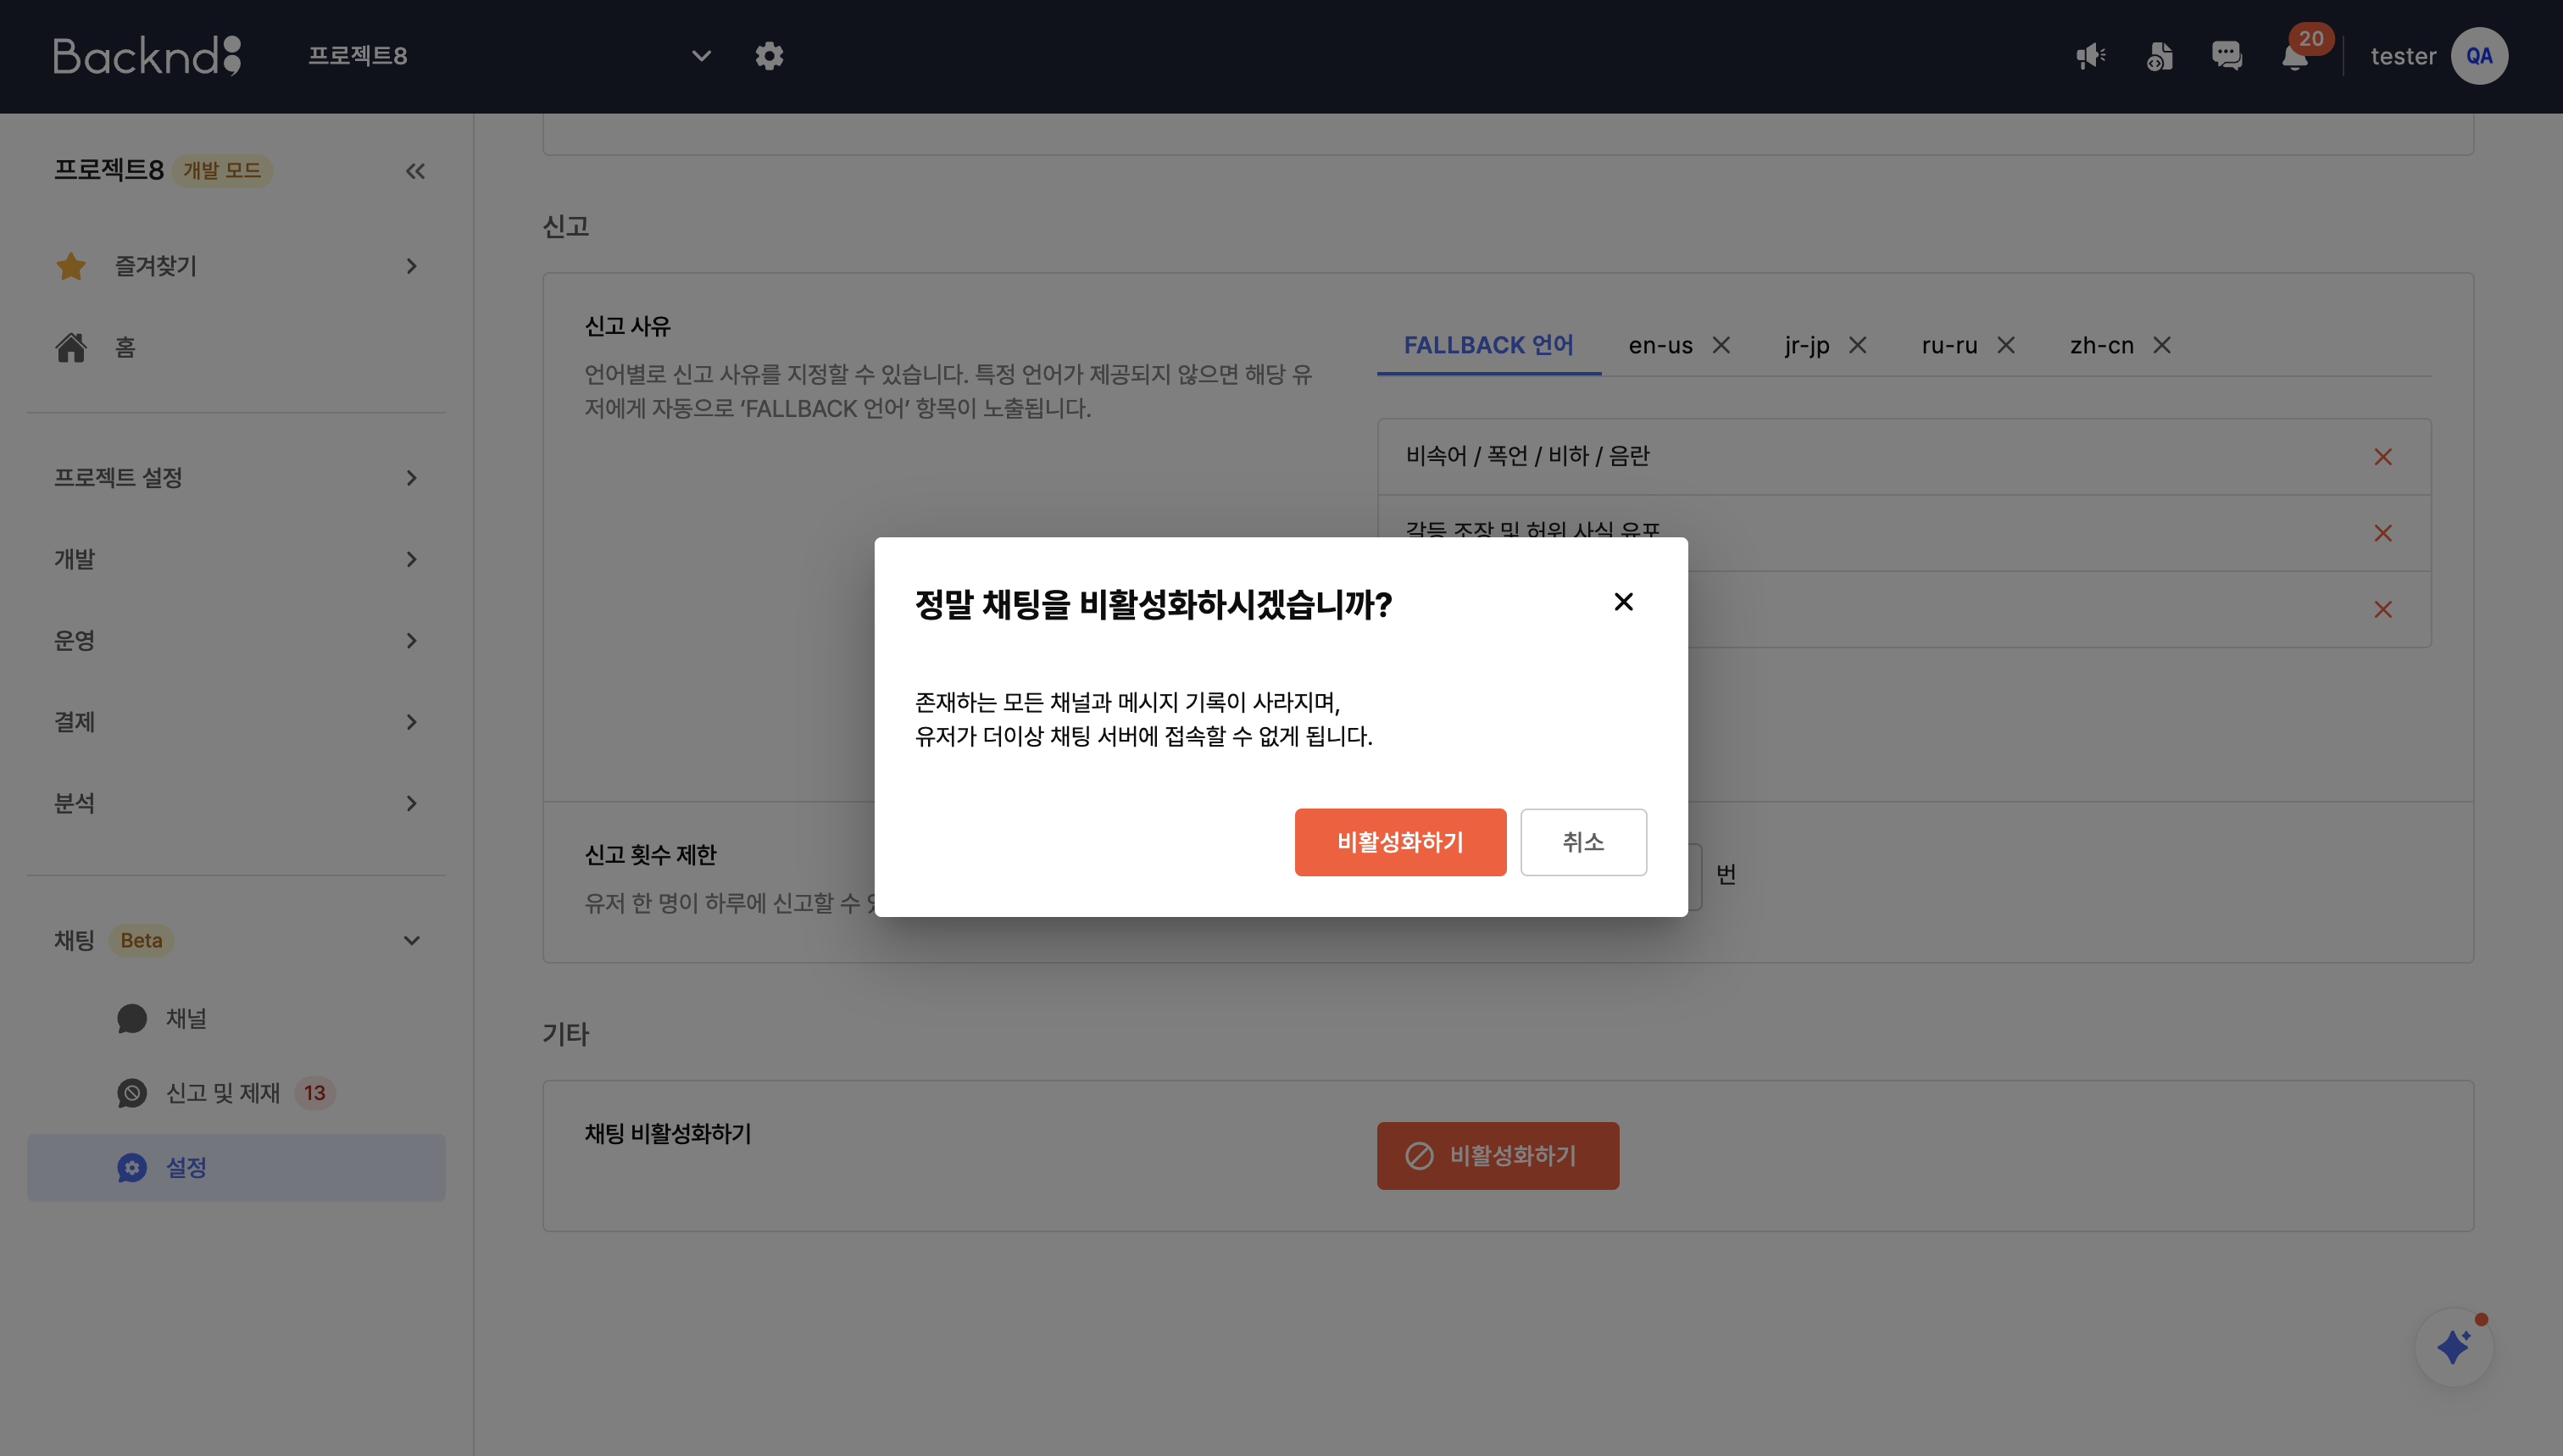Click the 설정 chat gear icon
This screenshot has width=2563, height=1456.
click(x=132, y=1167)
